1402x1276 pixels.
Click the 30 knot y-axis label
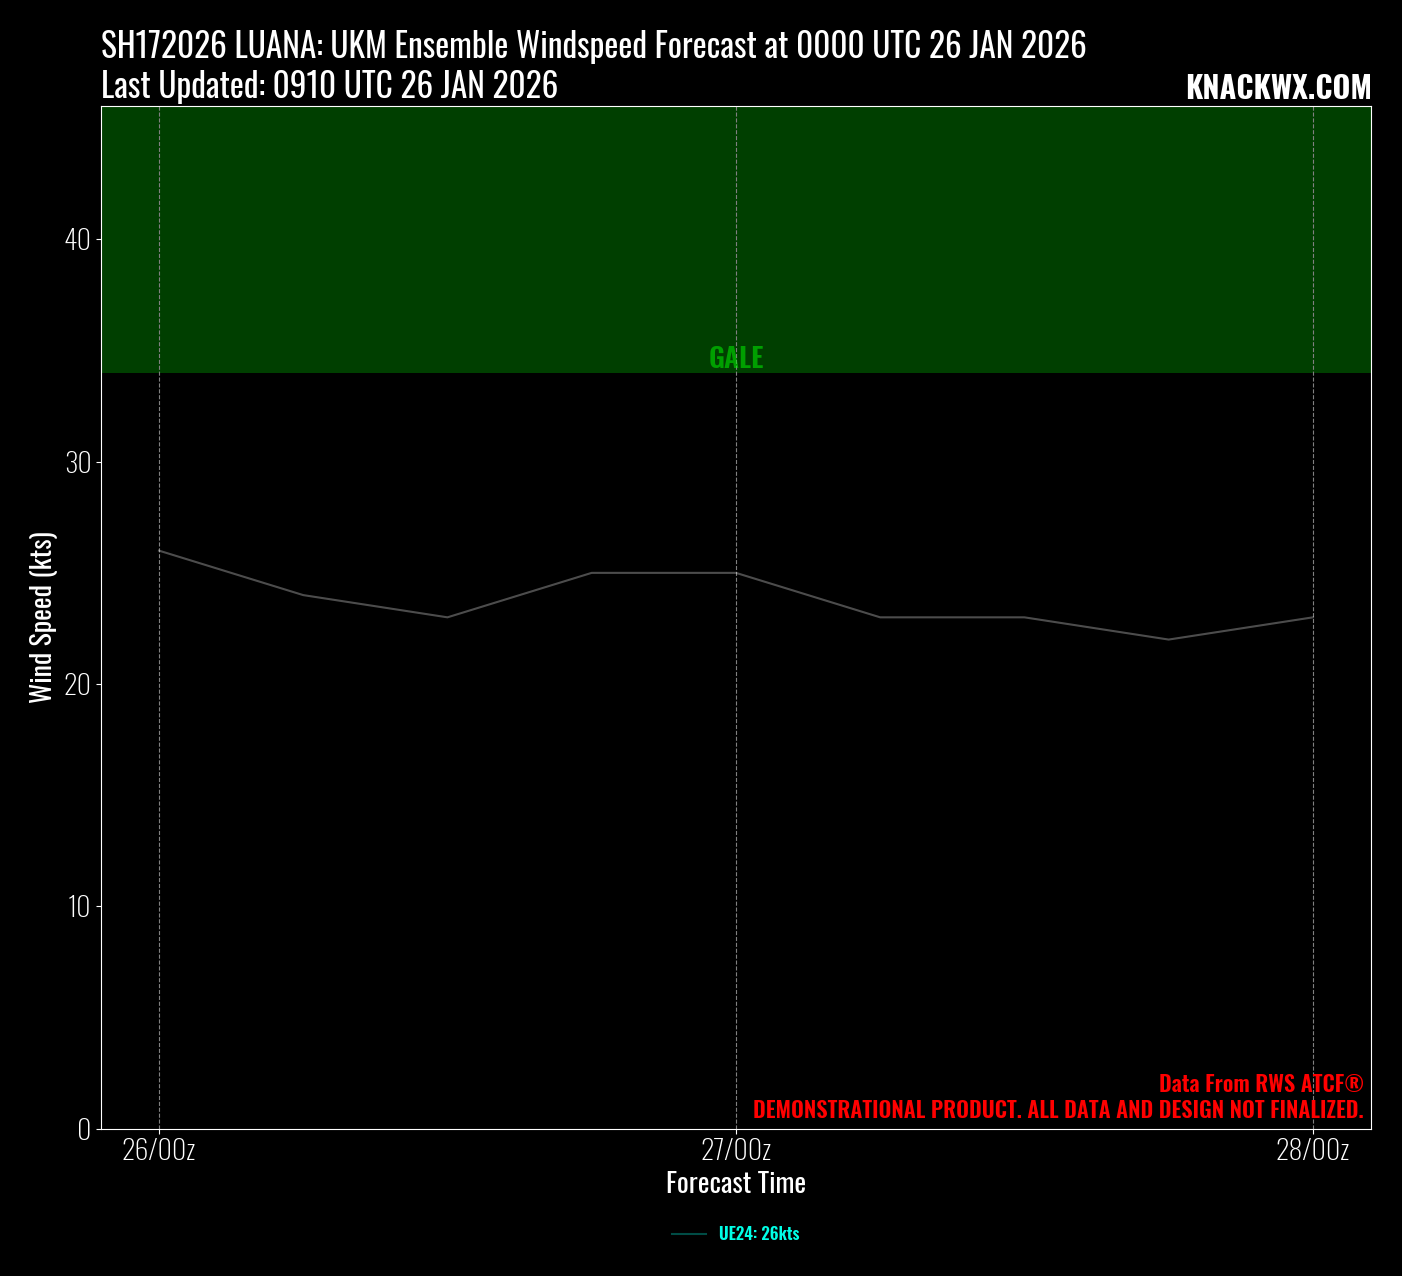[x=78, y=463]
